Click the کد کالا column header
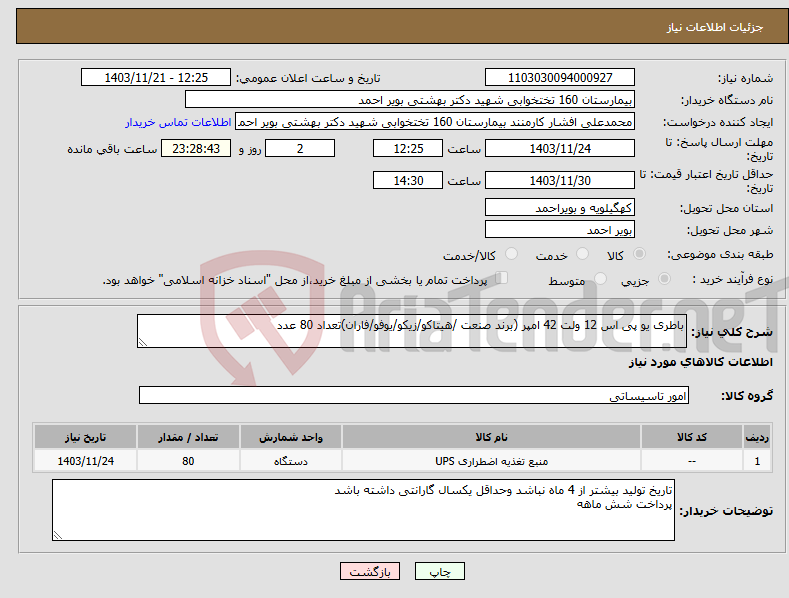This screenshot has width=789, height=598. [692, 437]
